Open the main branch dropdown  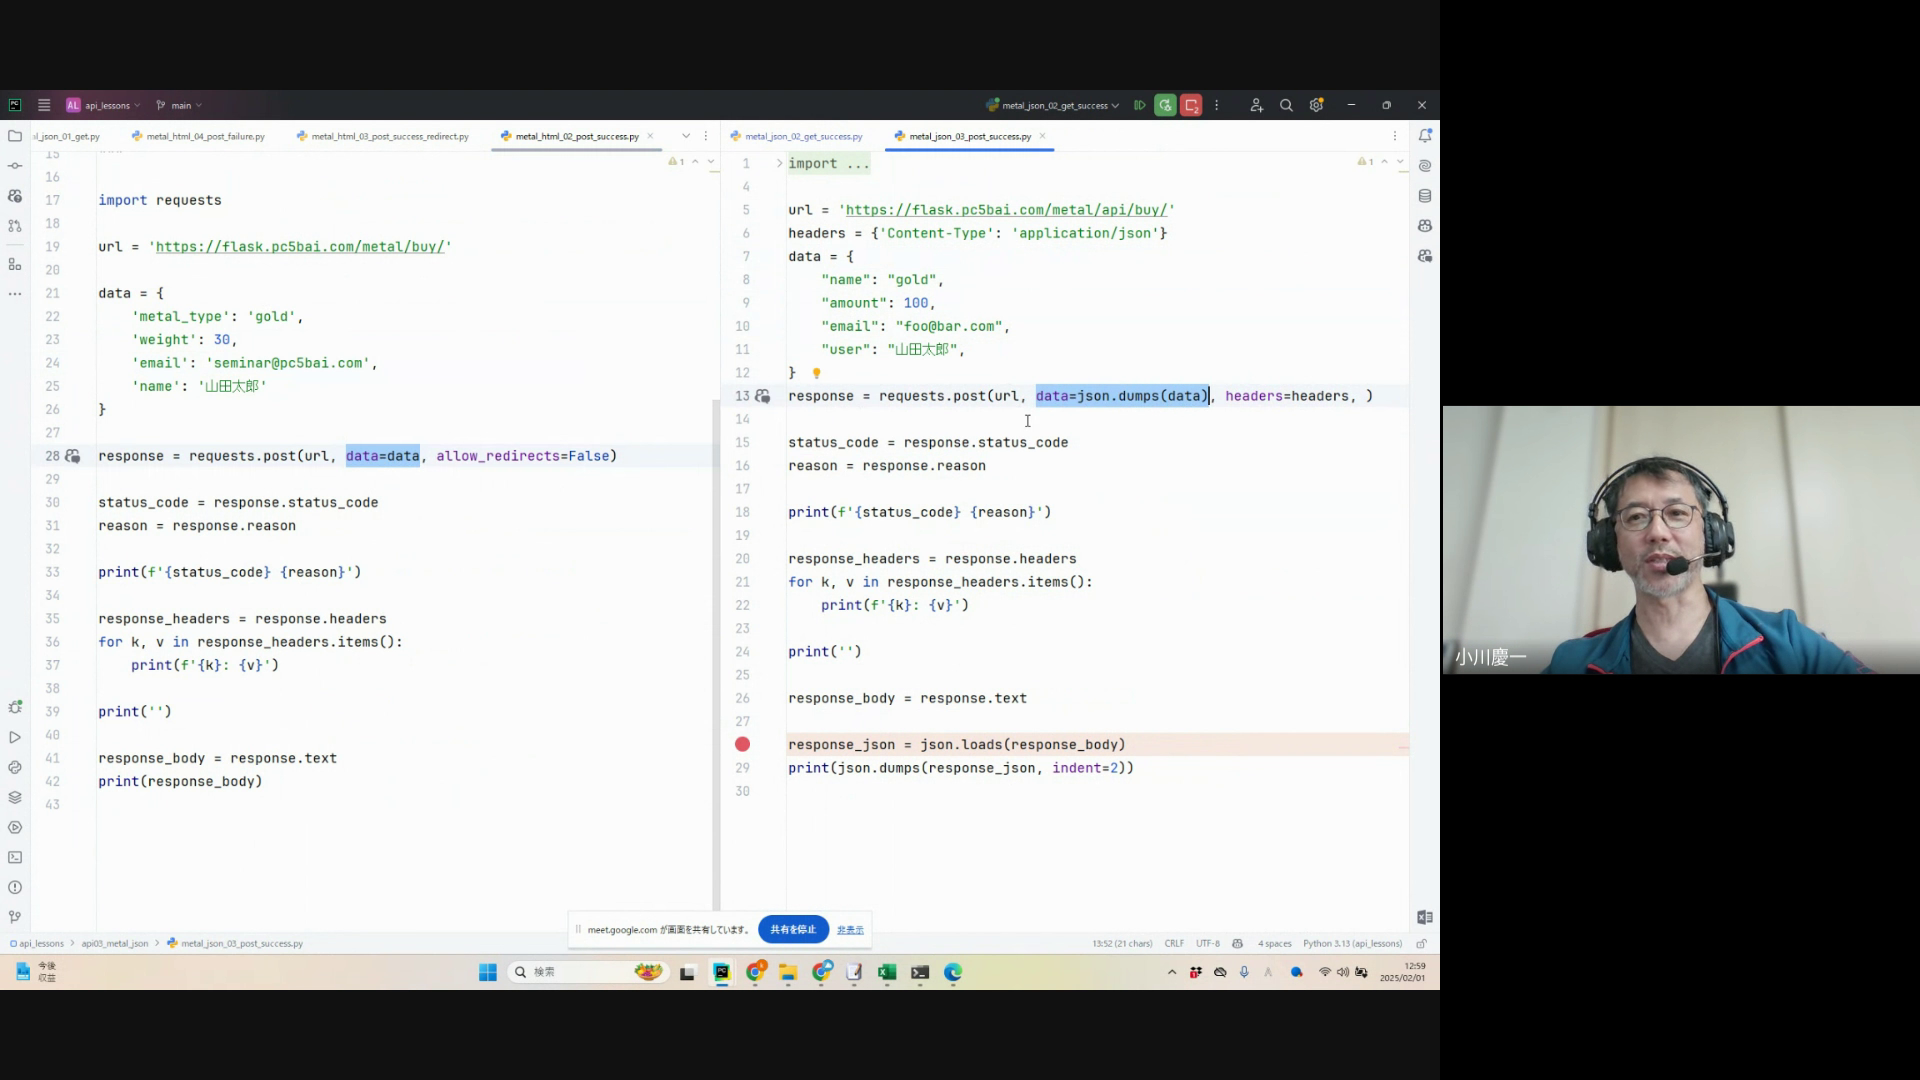point(180,105)
